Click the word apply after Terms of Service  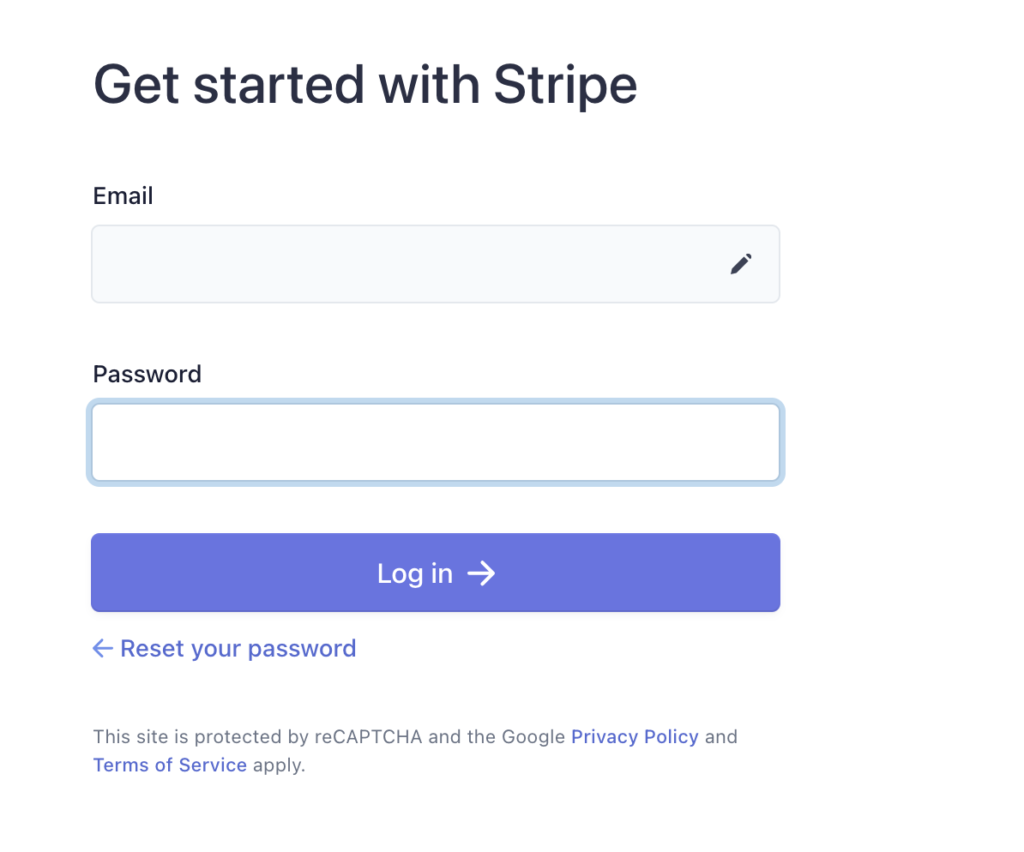click(x=279, y=765)
